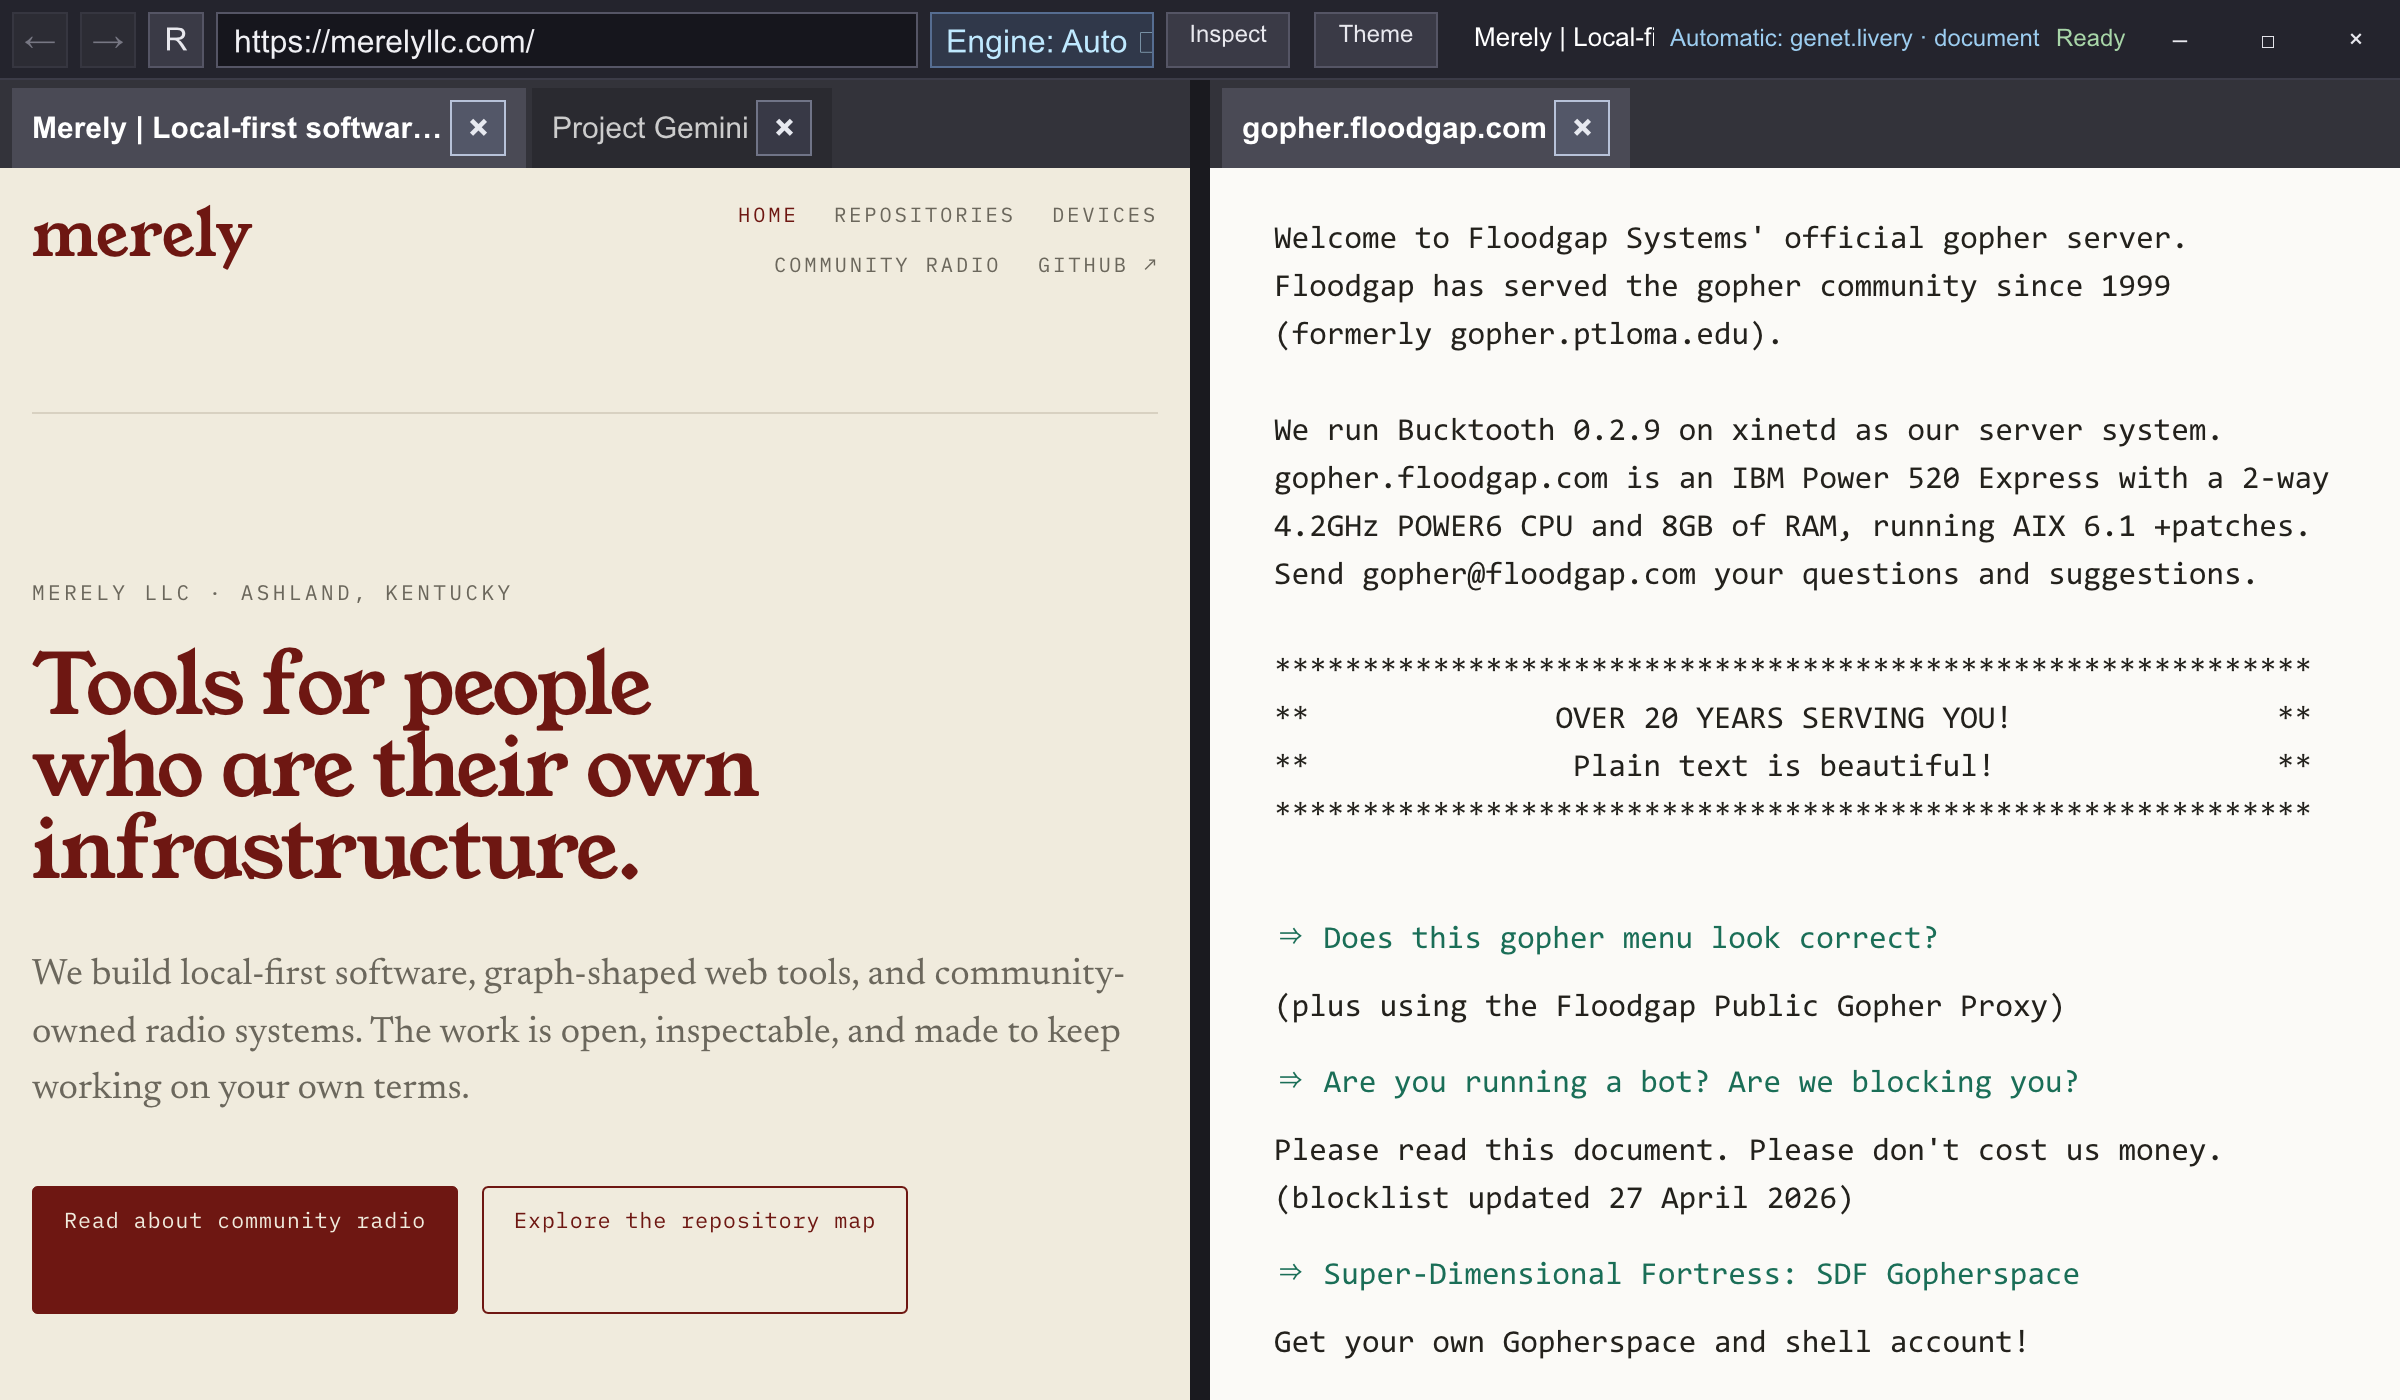Screen dimensions: 2400x1400
Task: Click the 'OVER 20 YEARS SERVING YOU!' text
Action: (x=1782, y=718)
